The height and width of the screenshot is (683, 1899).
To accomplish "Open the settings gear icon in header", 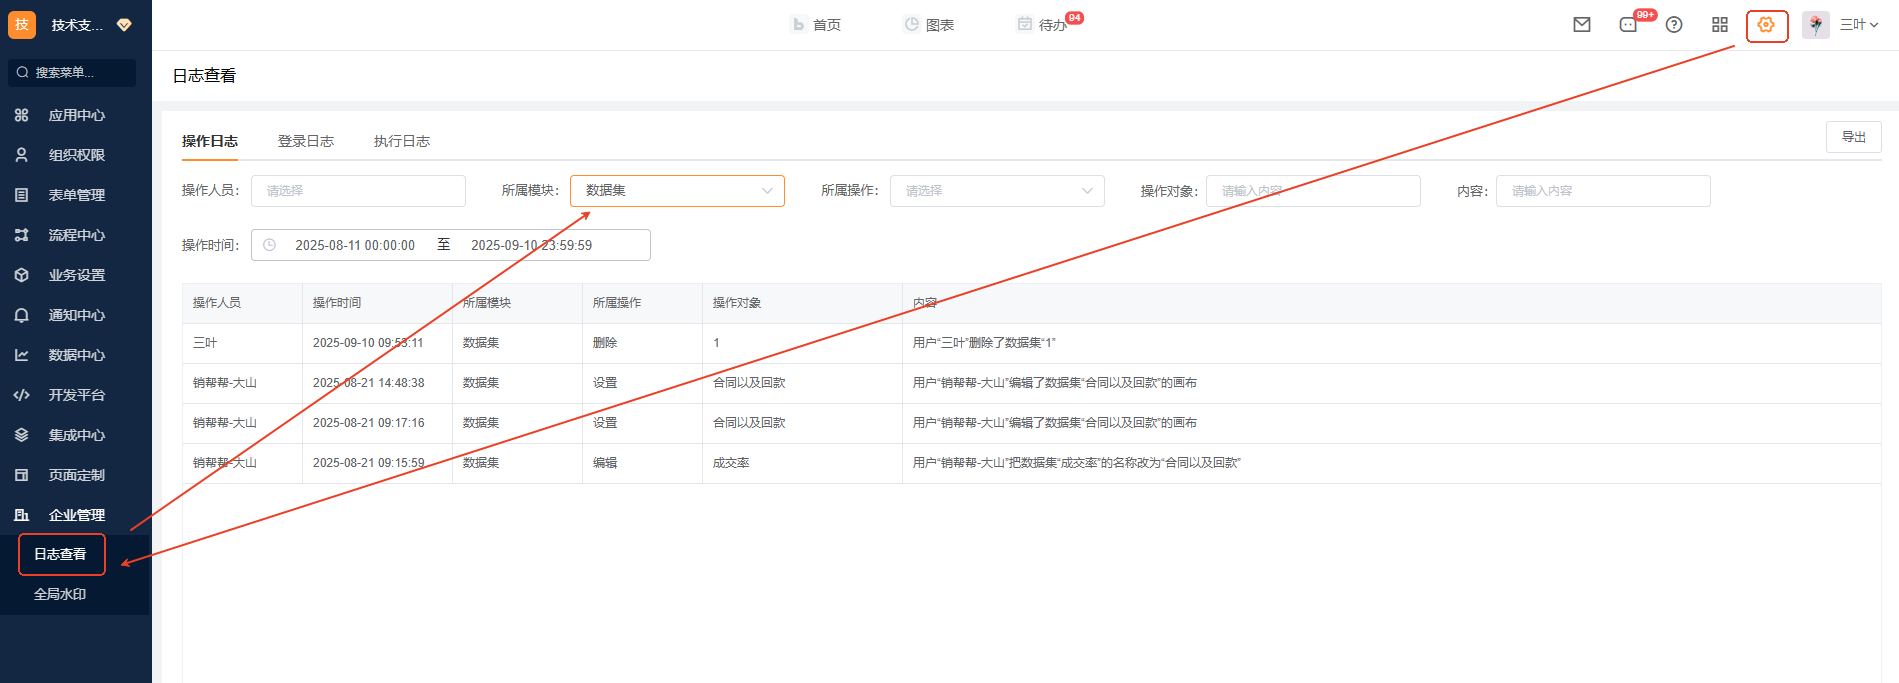I will pos(1766,25).
